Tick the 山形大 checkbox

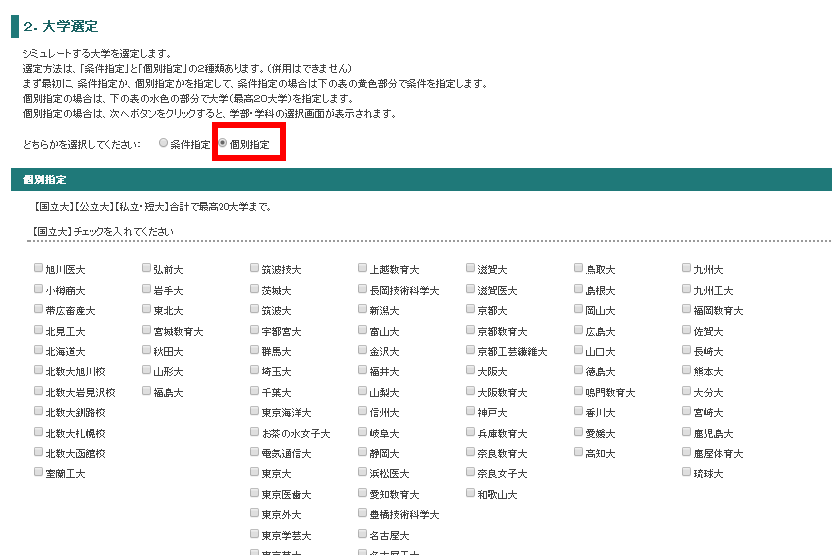click(146, 370)
